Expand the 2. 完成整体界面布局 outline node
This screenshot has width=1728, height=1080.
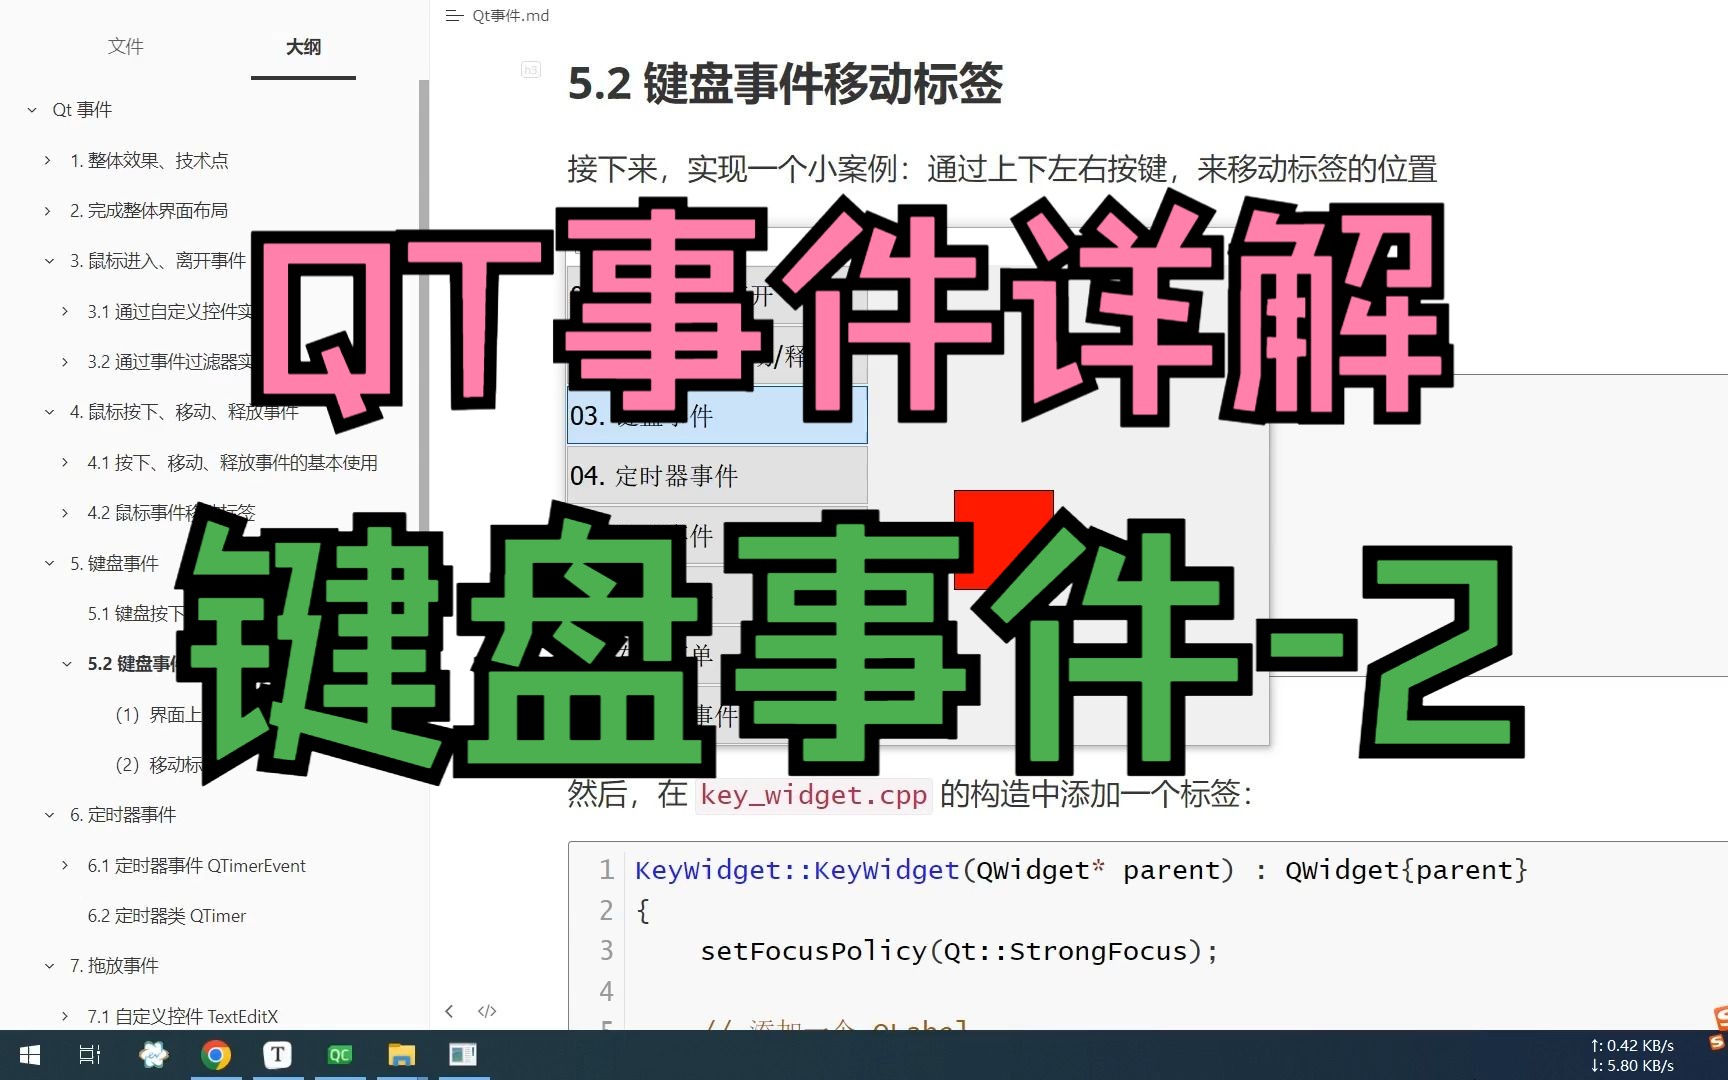pyautogui.click(x=48, y=210)
